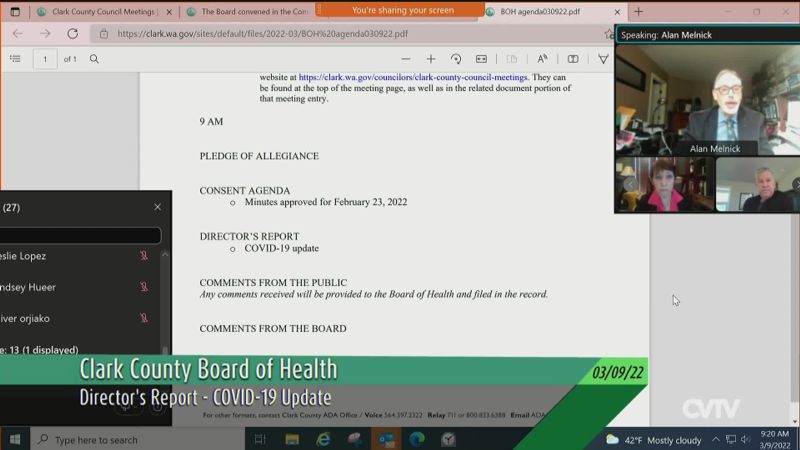The width and height of the screenshot is (800, 450).
Task: Show next video participants arrow
Action: (x=796, y=184)
